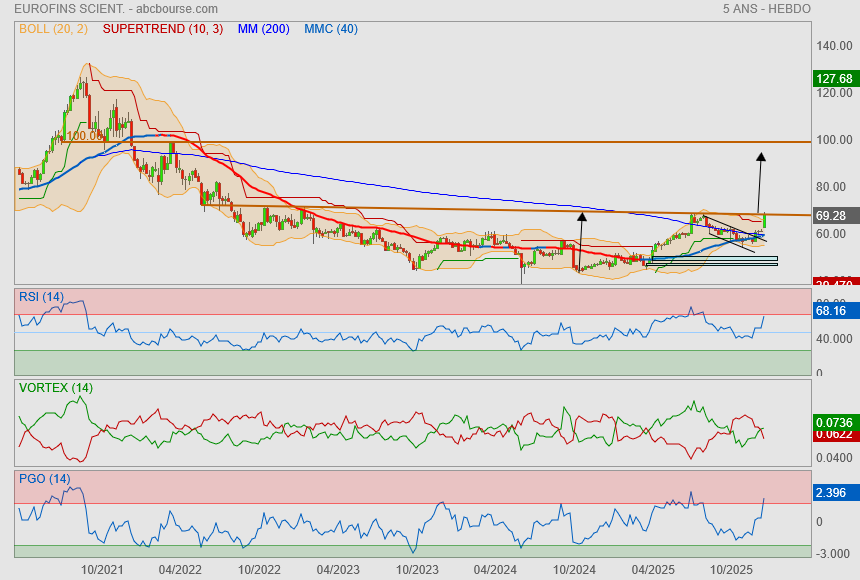This screenshot has width=860, height=580.
Task: Click the grey 69.28 current price tag
Action: click(x=832, y=216)
